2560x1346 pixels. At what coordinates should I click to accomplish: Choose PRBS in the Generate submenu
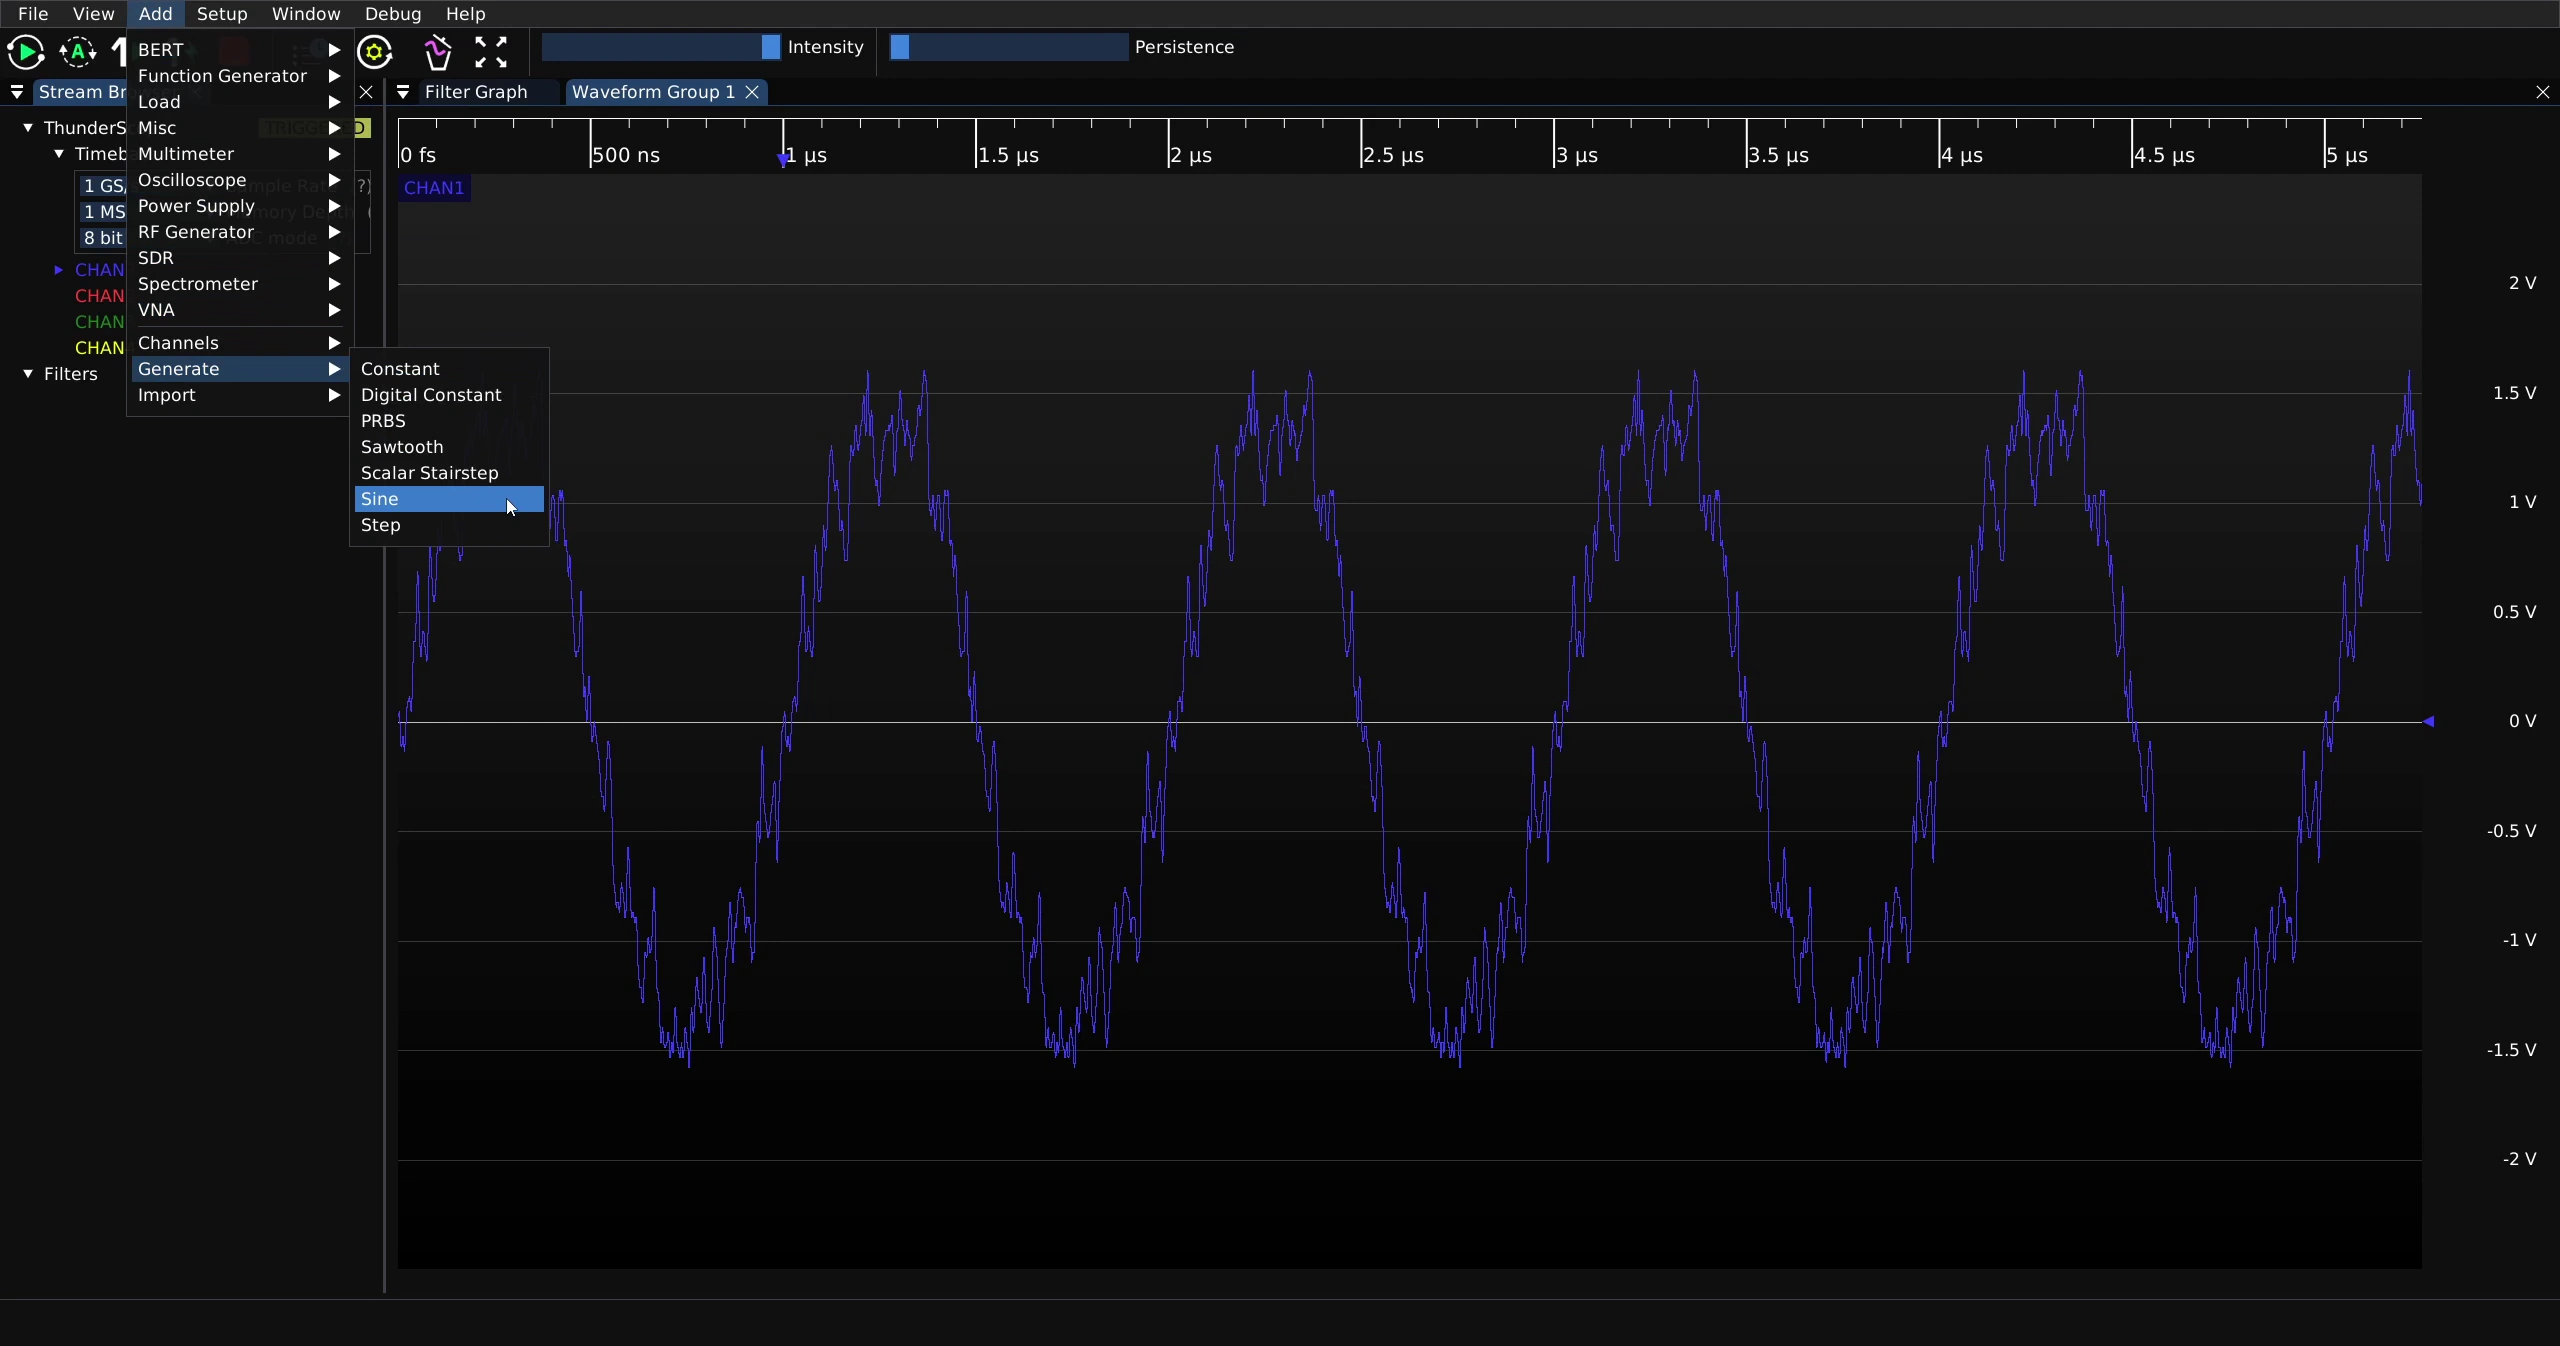(x=449, y=421)
